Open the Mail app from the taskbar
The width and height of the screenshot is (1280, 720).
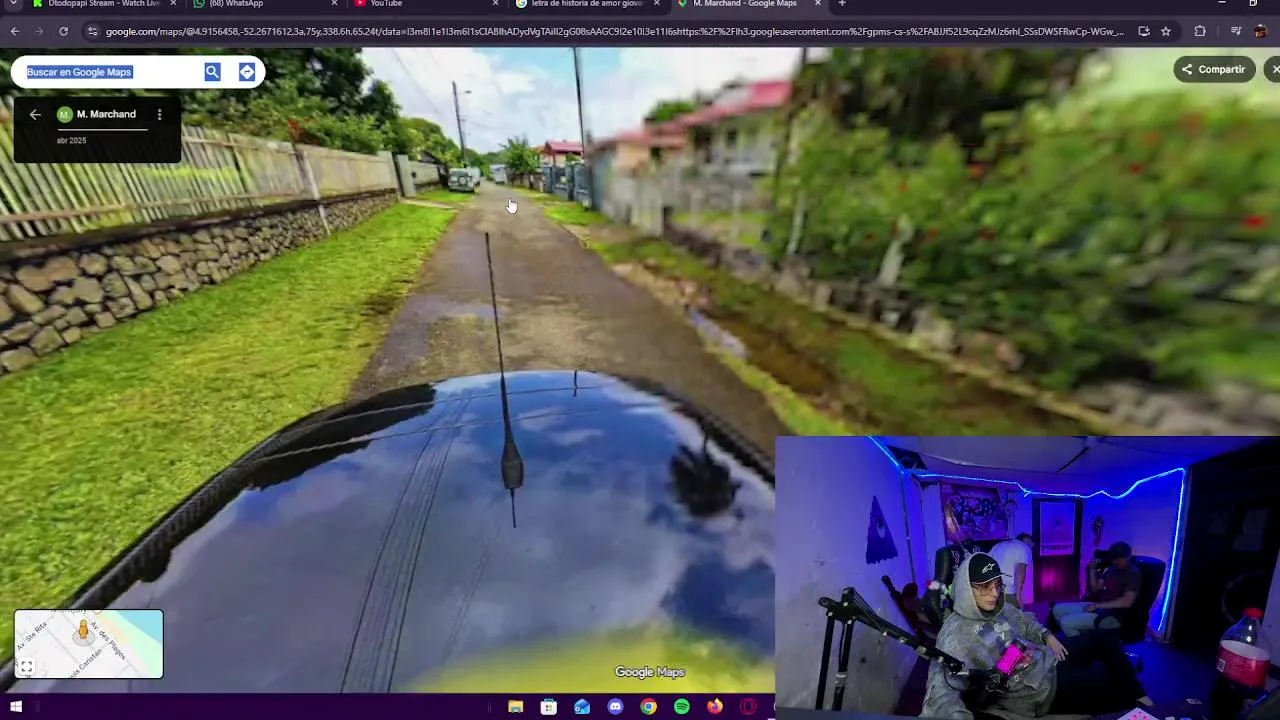pos(582,707)
